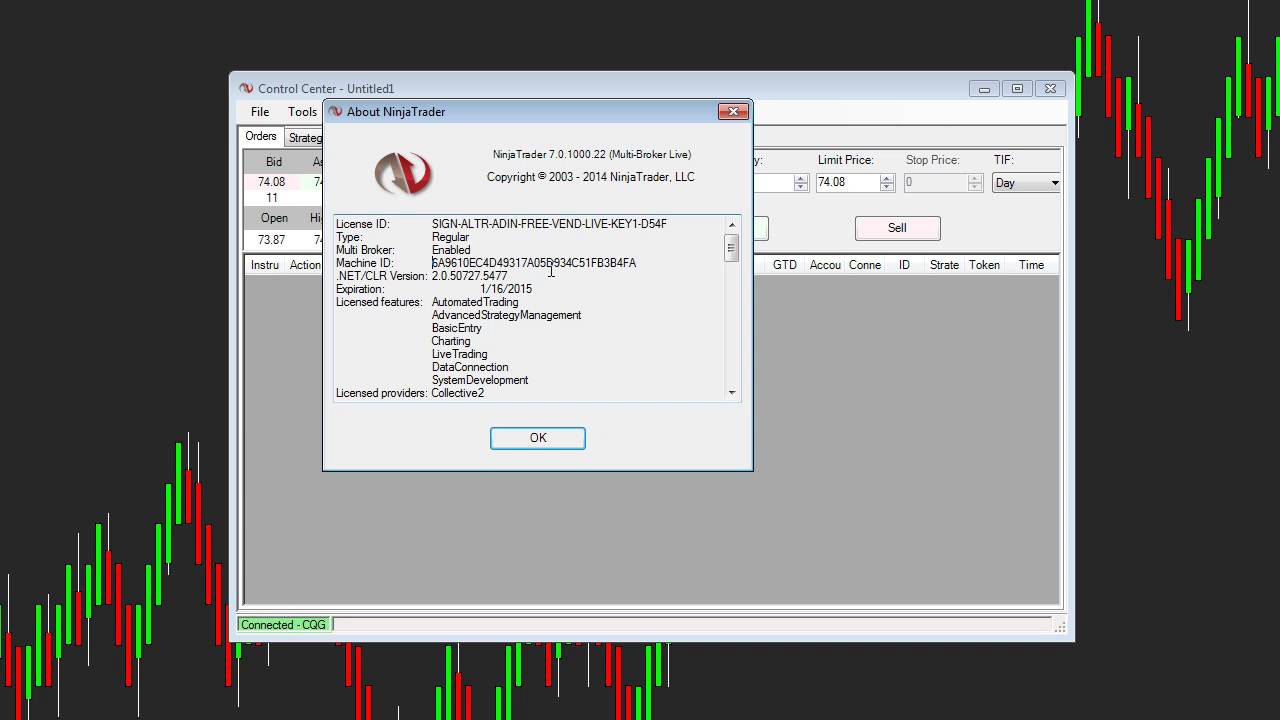Click the license info scrollbar thumb
The height and width of the screenshot is (720, 1280).
click(x=731, y=248)
